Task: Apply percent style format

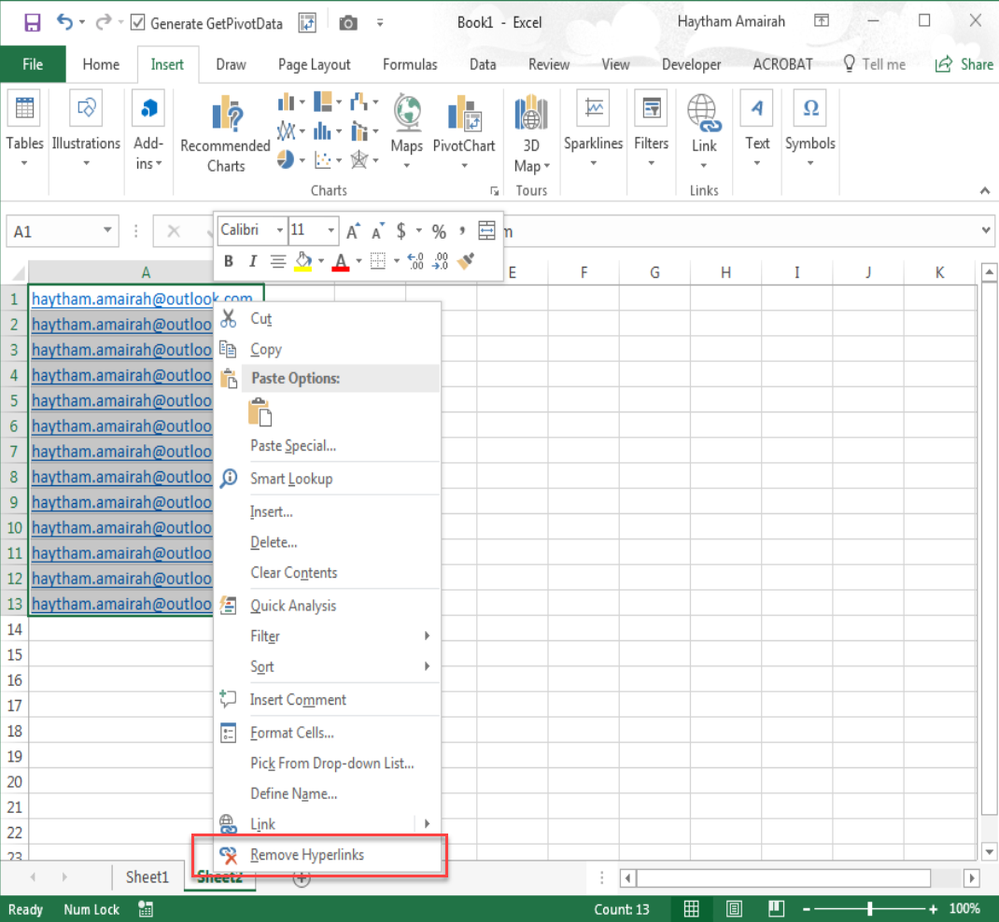Action: tap(439, 231)
